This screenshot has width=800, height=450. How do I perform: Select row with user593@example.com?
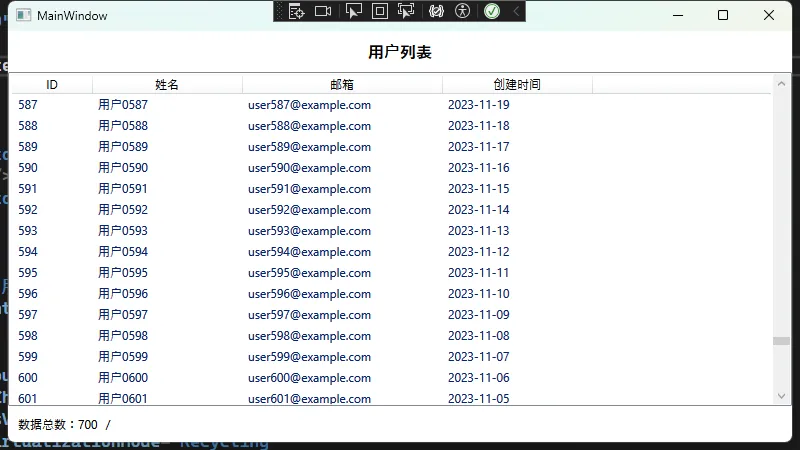(309, 231)
